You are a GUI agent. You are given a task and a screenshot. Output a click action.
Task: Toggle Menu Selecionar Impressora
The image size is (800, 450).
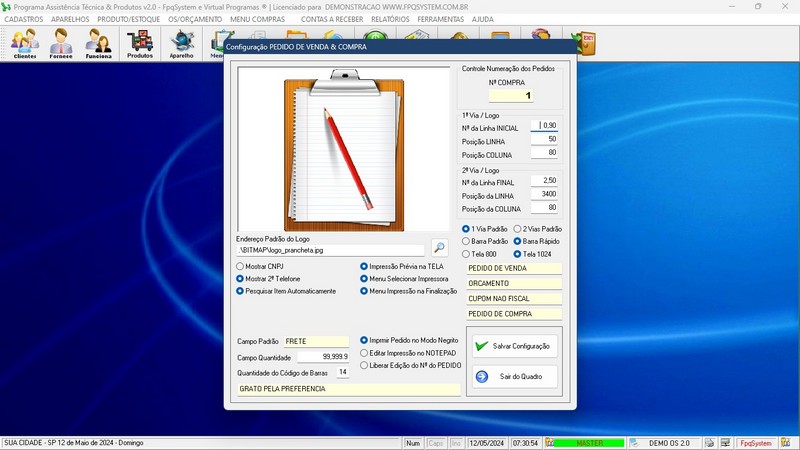tap(404, 279)
